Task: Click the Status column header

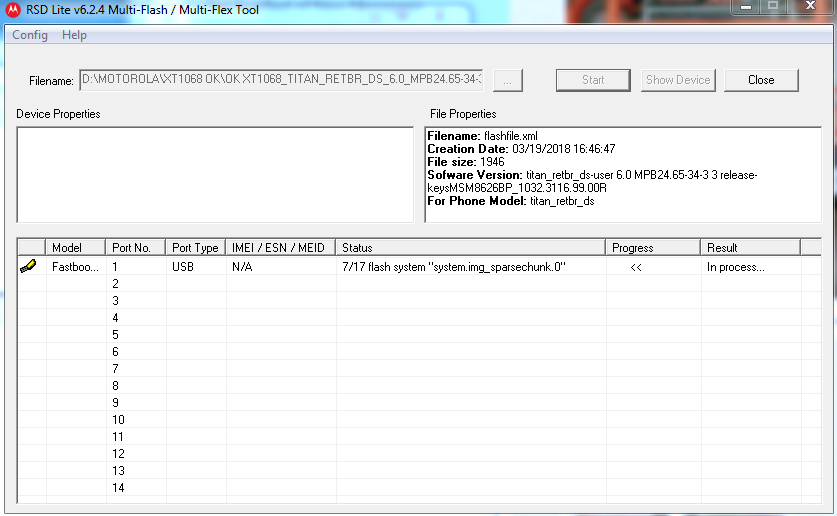Action: pyautogui.click(x=470, y=248)
